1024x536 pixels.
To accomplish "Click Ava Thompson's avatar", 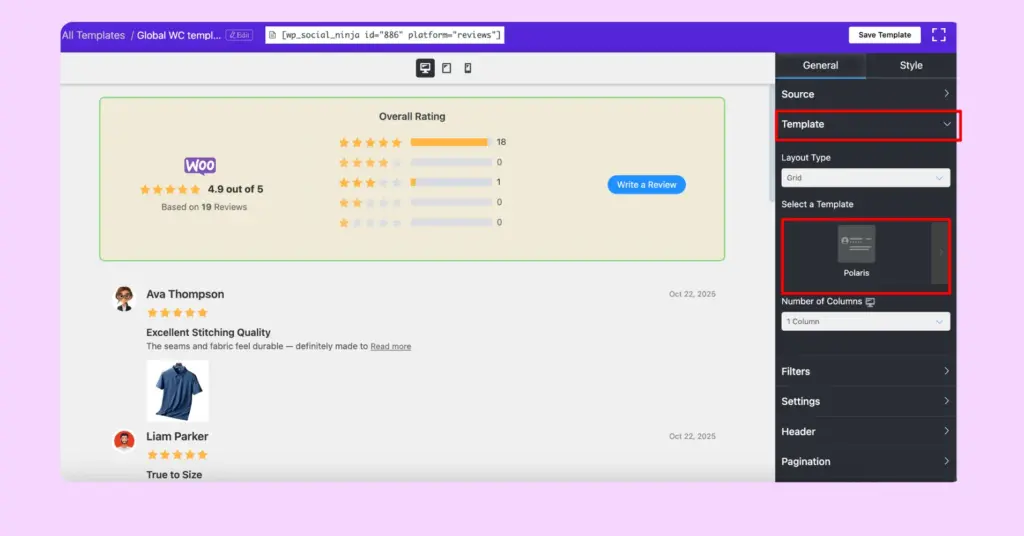I will point(124,299).
